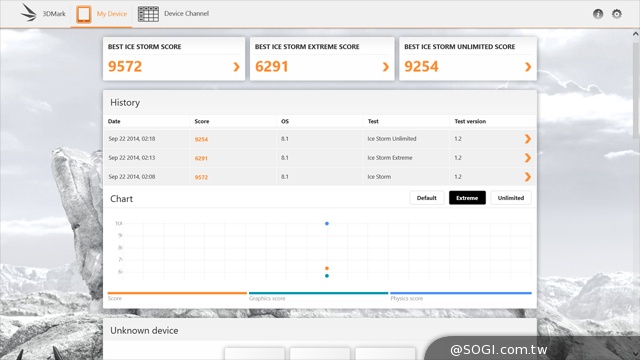
Task: Click the orange score data point in chart
Action: pyautogui.click(x=327, y=268)
